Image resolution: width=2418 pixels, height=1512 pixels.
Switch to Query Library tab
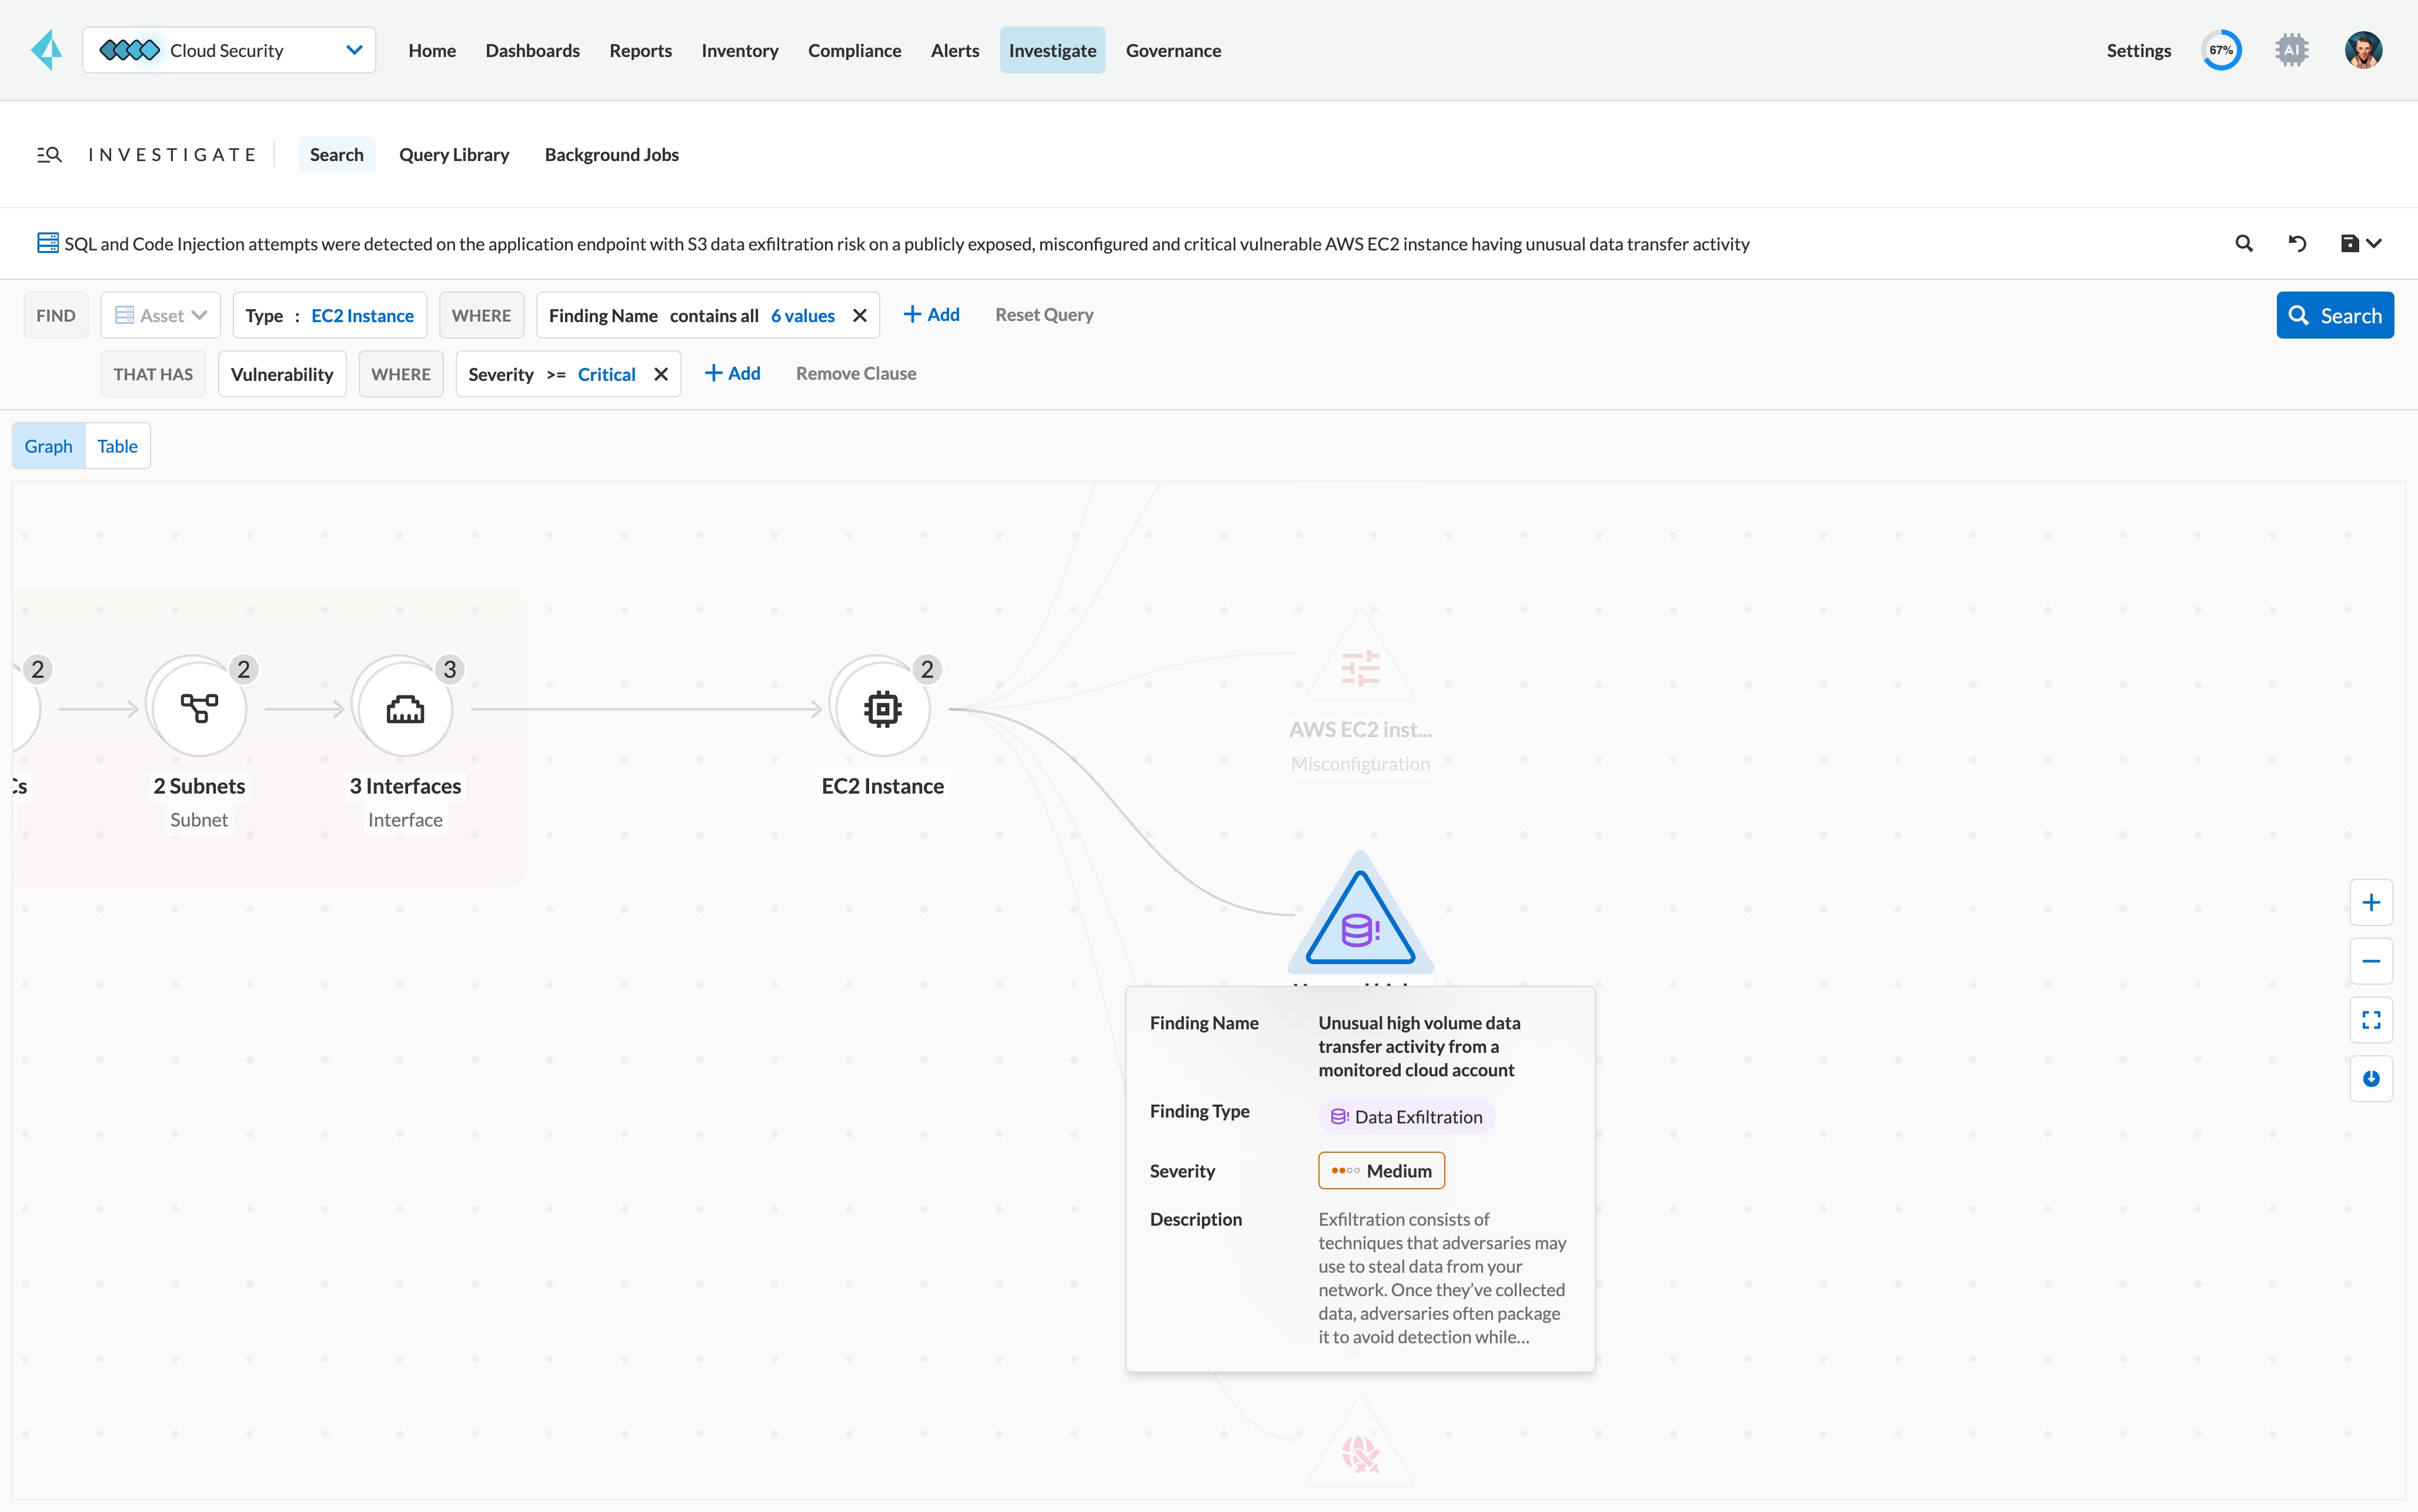point(454,155)
